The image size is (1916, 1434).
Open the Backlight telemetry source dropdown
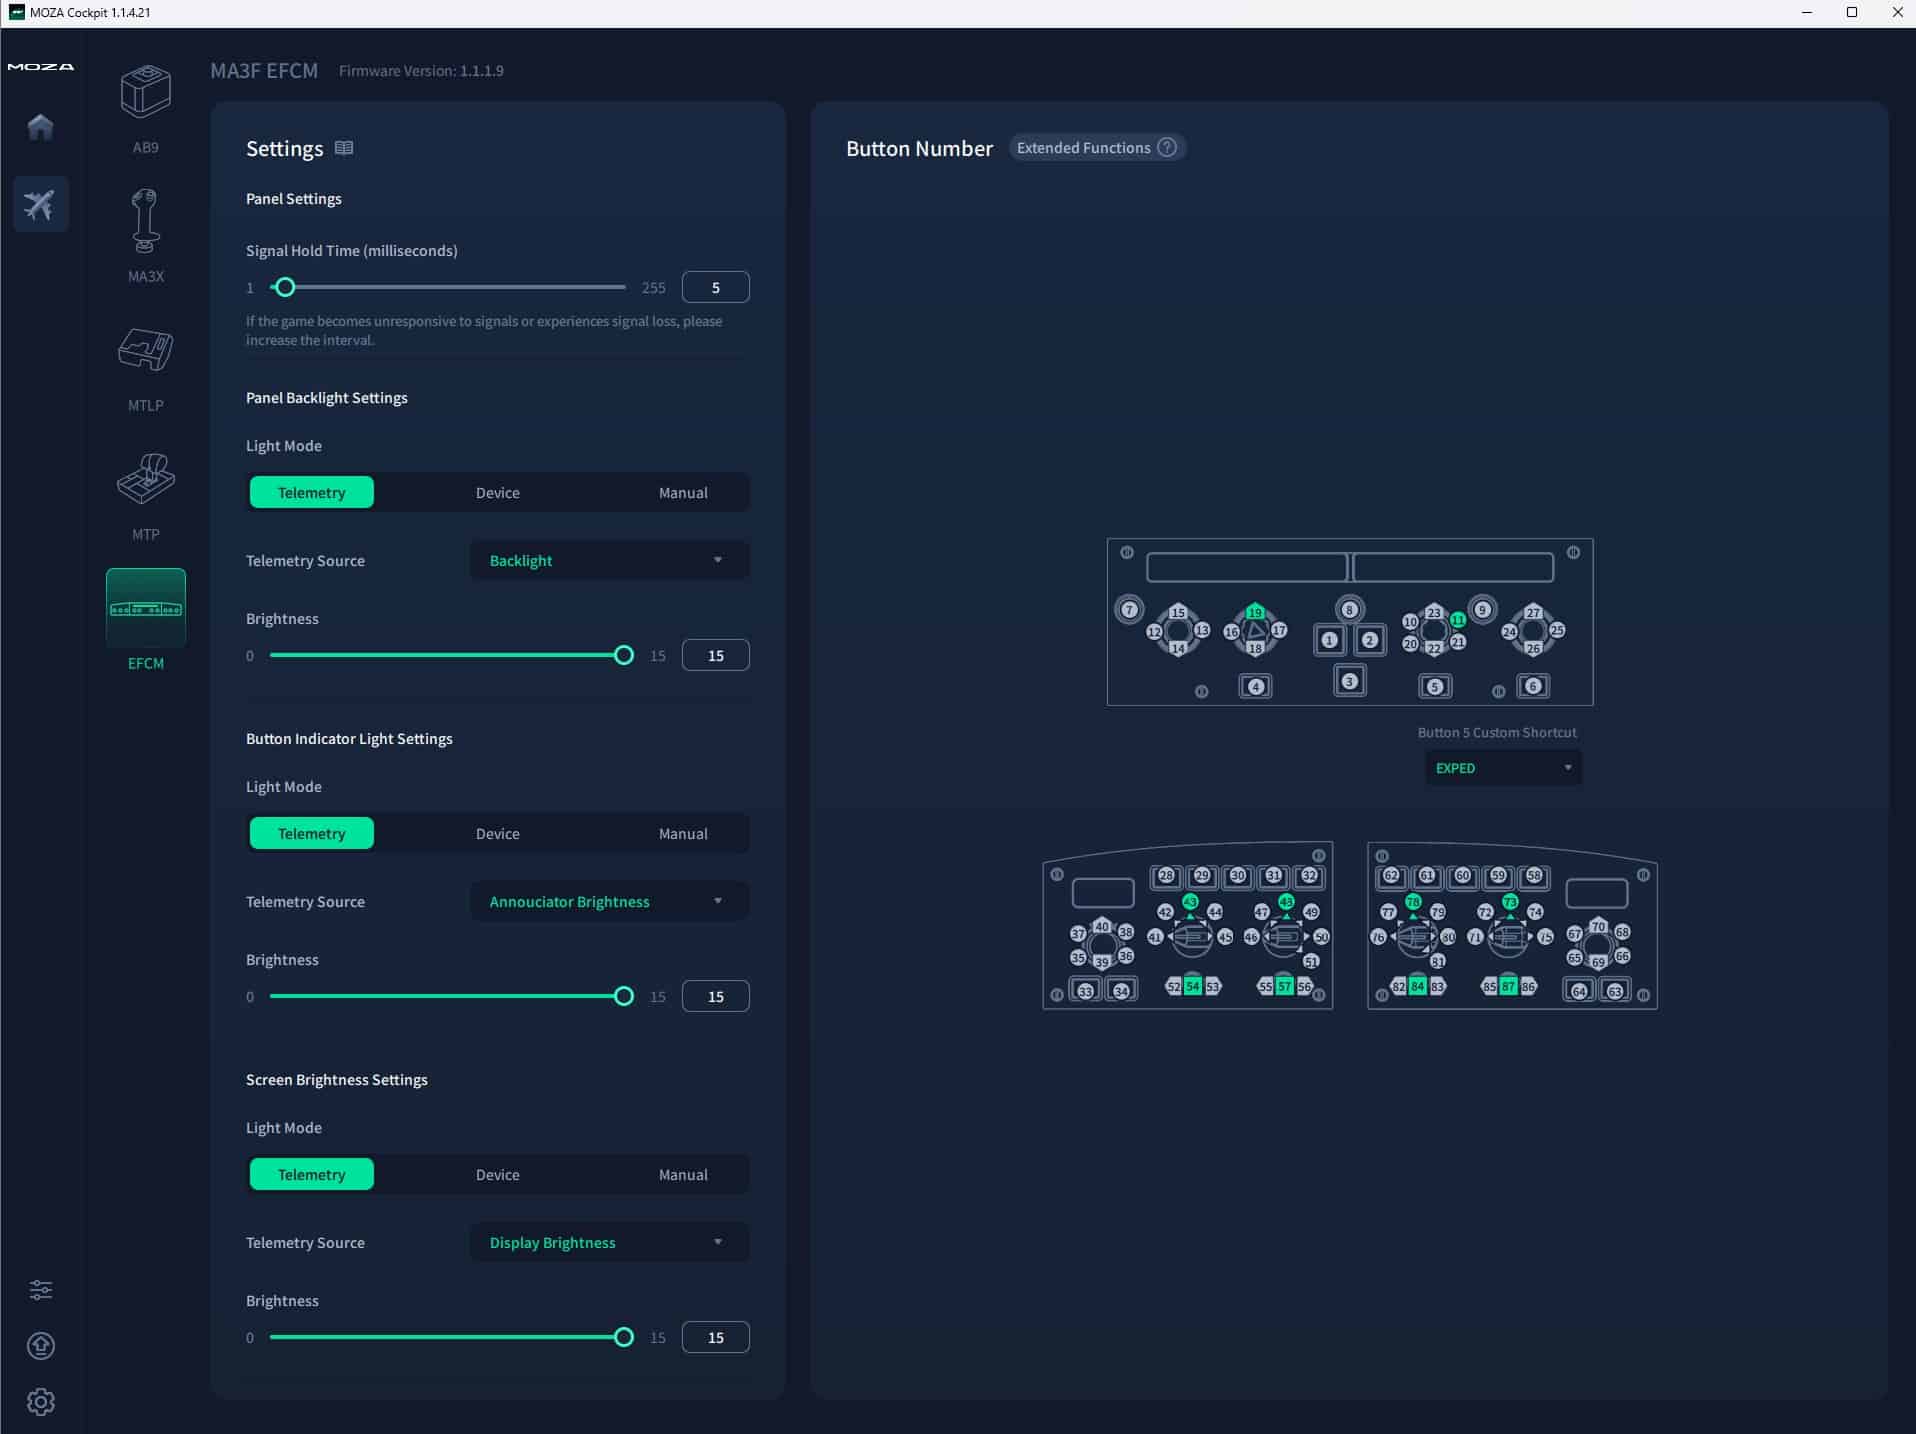(x=609, y=560)
